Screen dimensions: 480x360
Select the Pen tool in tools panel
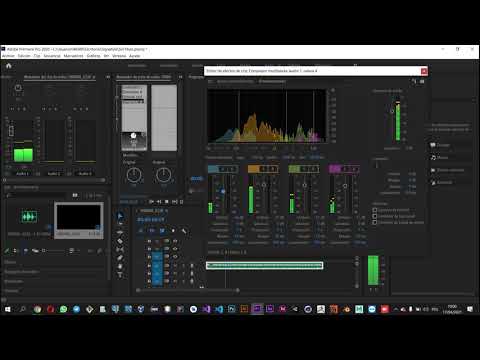point(120,258)
